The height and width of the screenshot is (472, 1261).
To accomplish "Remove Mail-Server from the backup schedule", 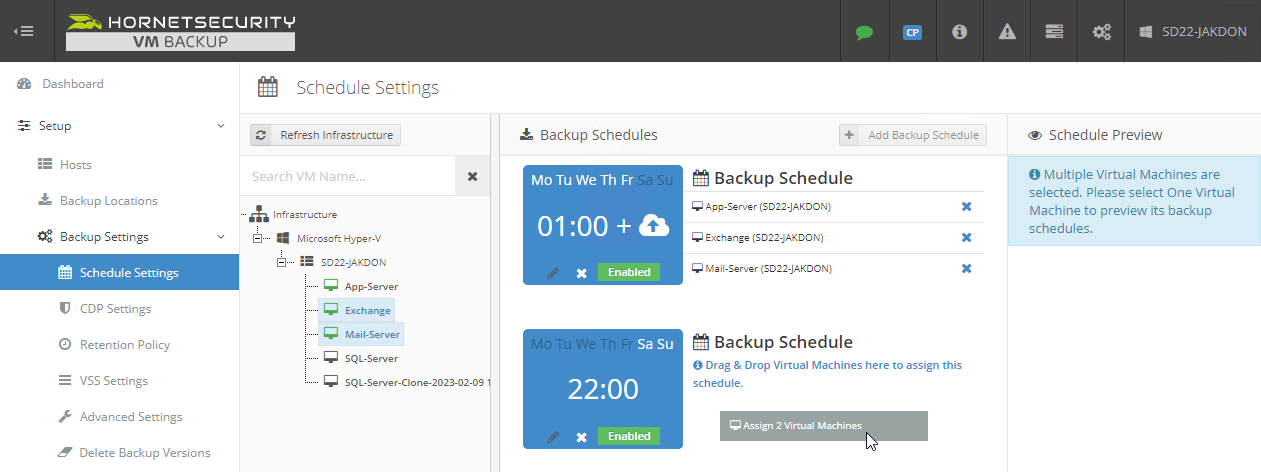I will tap(966, 268).
